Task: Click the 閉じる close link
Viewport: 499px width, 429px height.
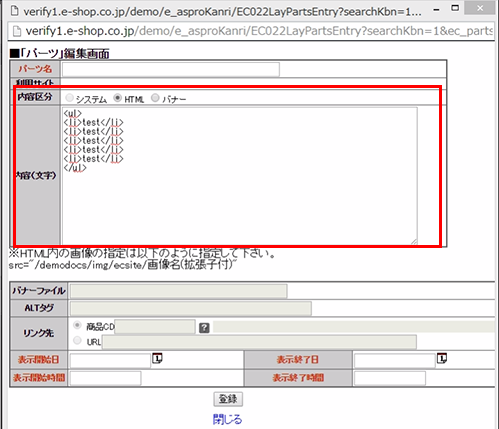Action: [227, 419]
